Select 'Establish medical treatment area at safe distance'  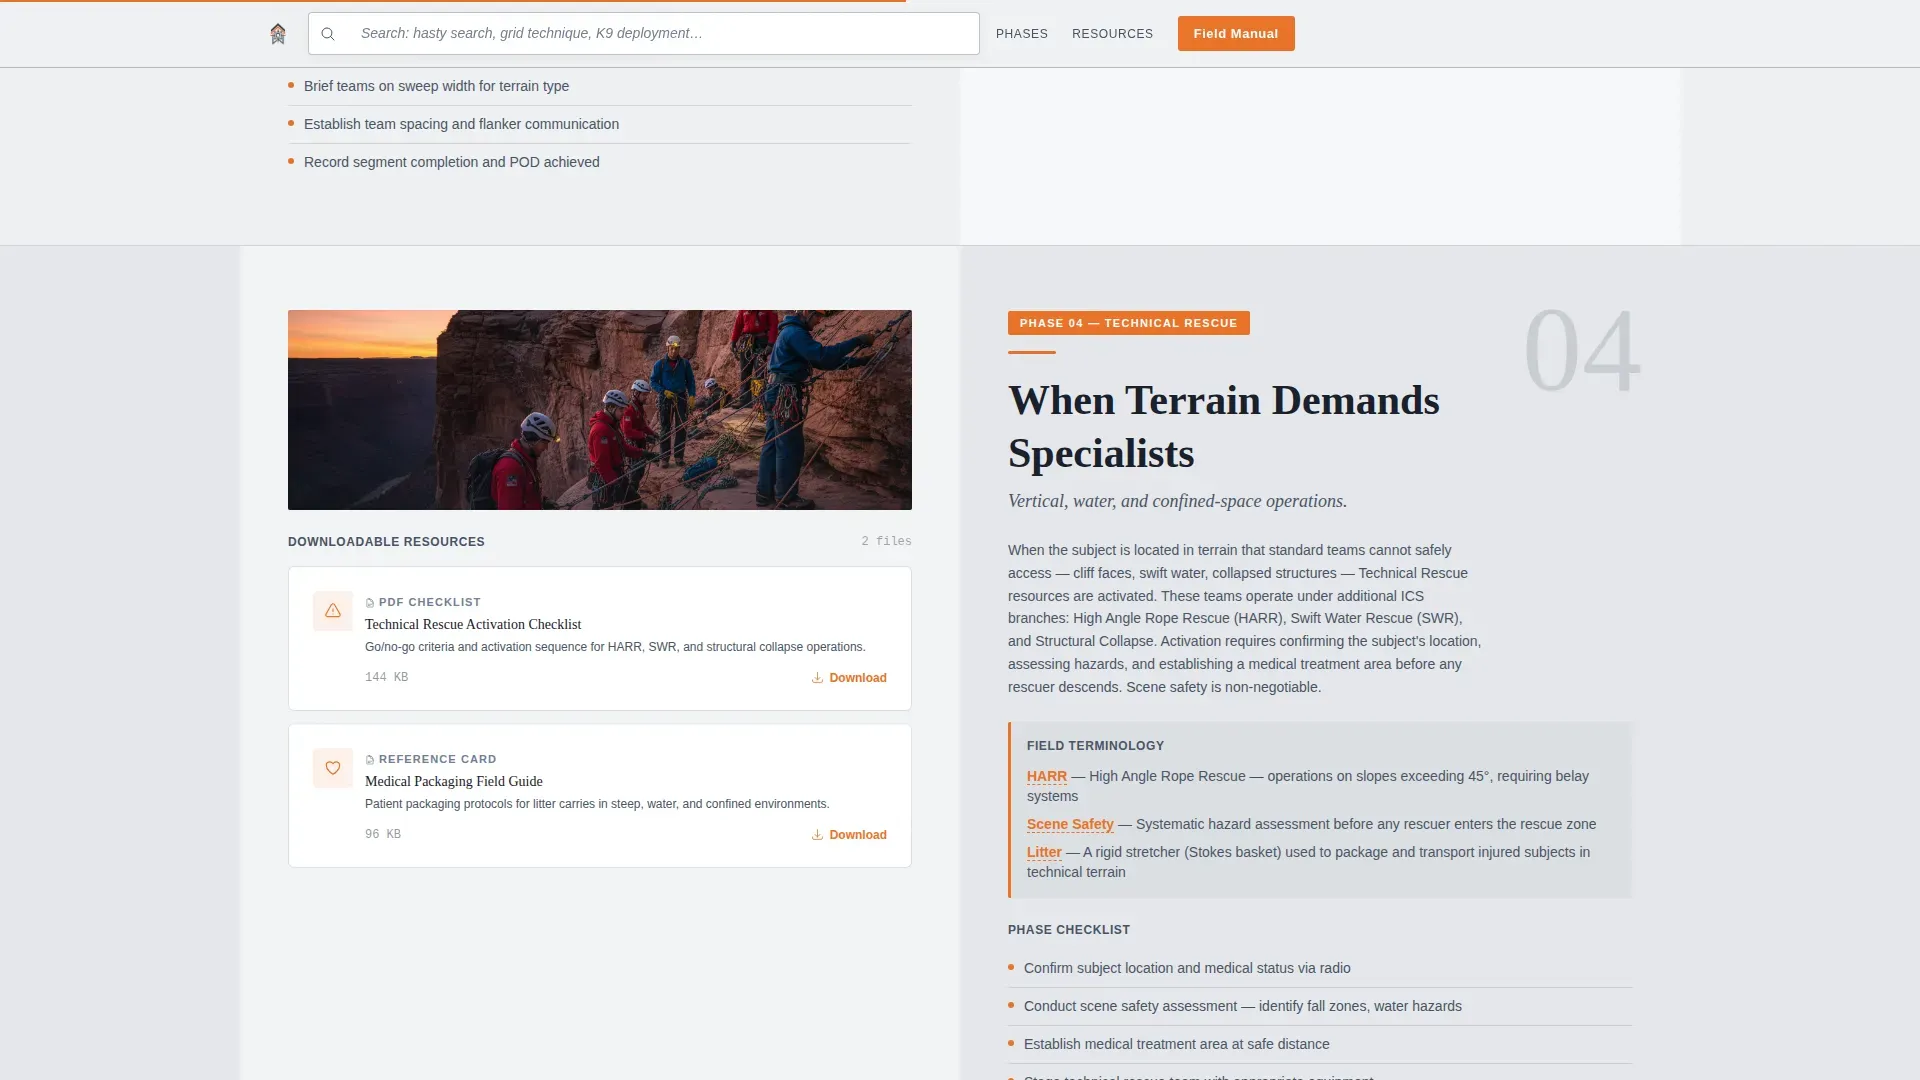[x=1320, y=1044]
